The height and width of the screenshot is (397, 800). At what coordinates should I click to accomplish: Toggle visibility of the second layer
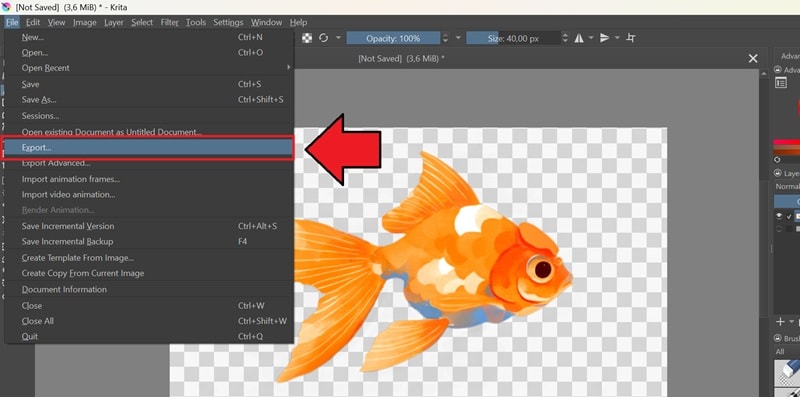point(779,229)
